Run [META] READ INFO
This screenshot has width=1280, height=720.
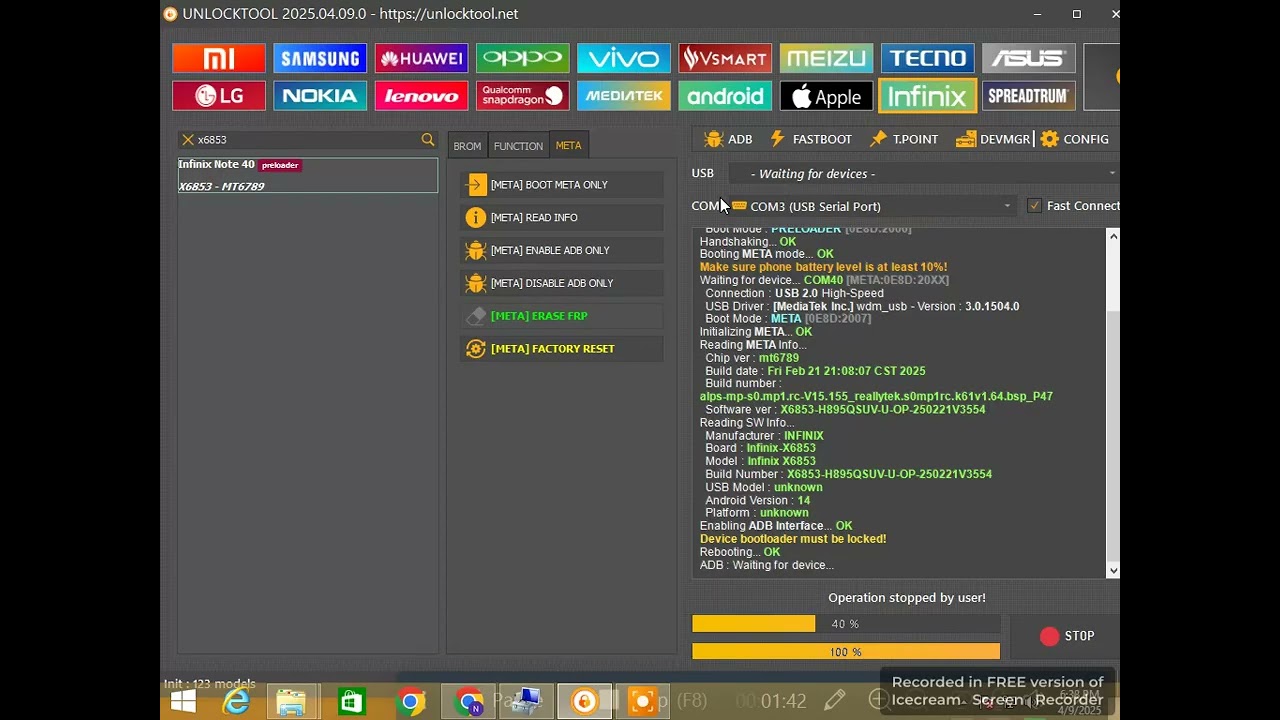pyautogui.click(x=562, y=218)
